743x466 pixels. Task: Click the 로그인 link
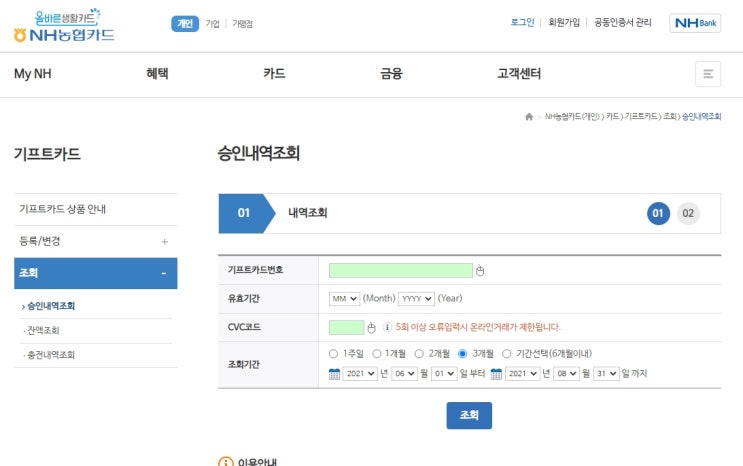point(522,22)
